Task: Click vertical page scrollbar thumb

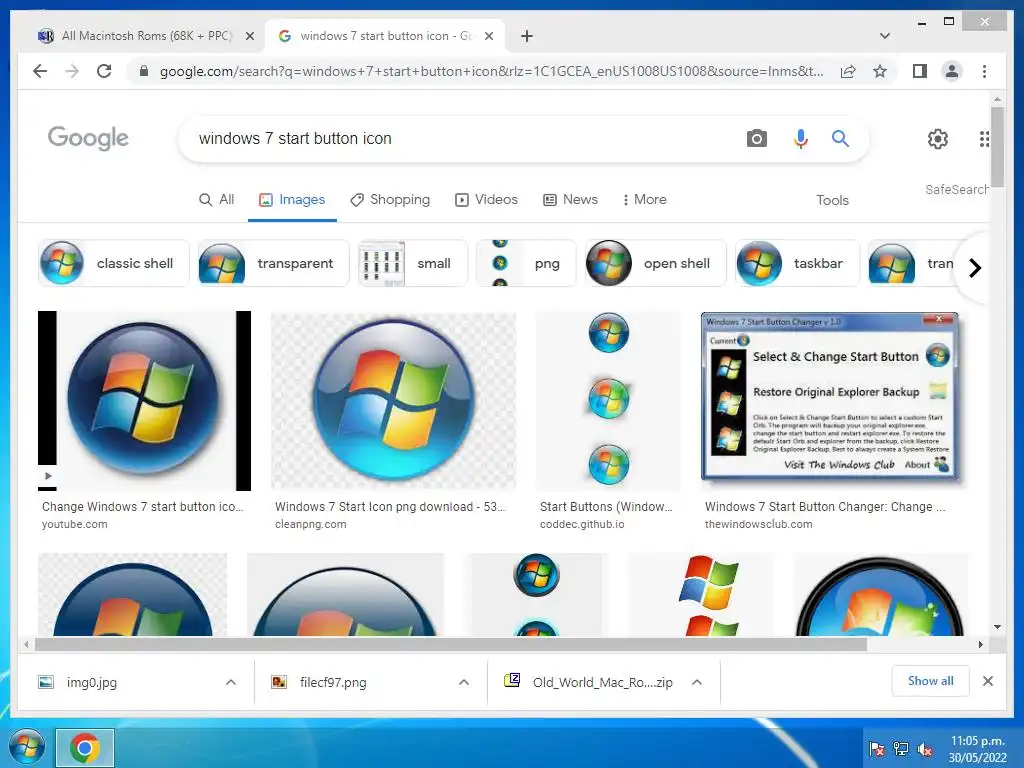Action: click(997, 147)
